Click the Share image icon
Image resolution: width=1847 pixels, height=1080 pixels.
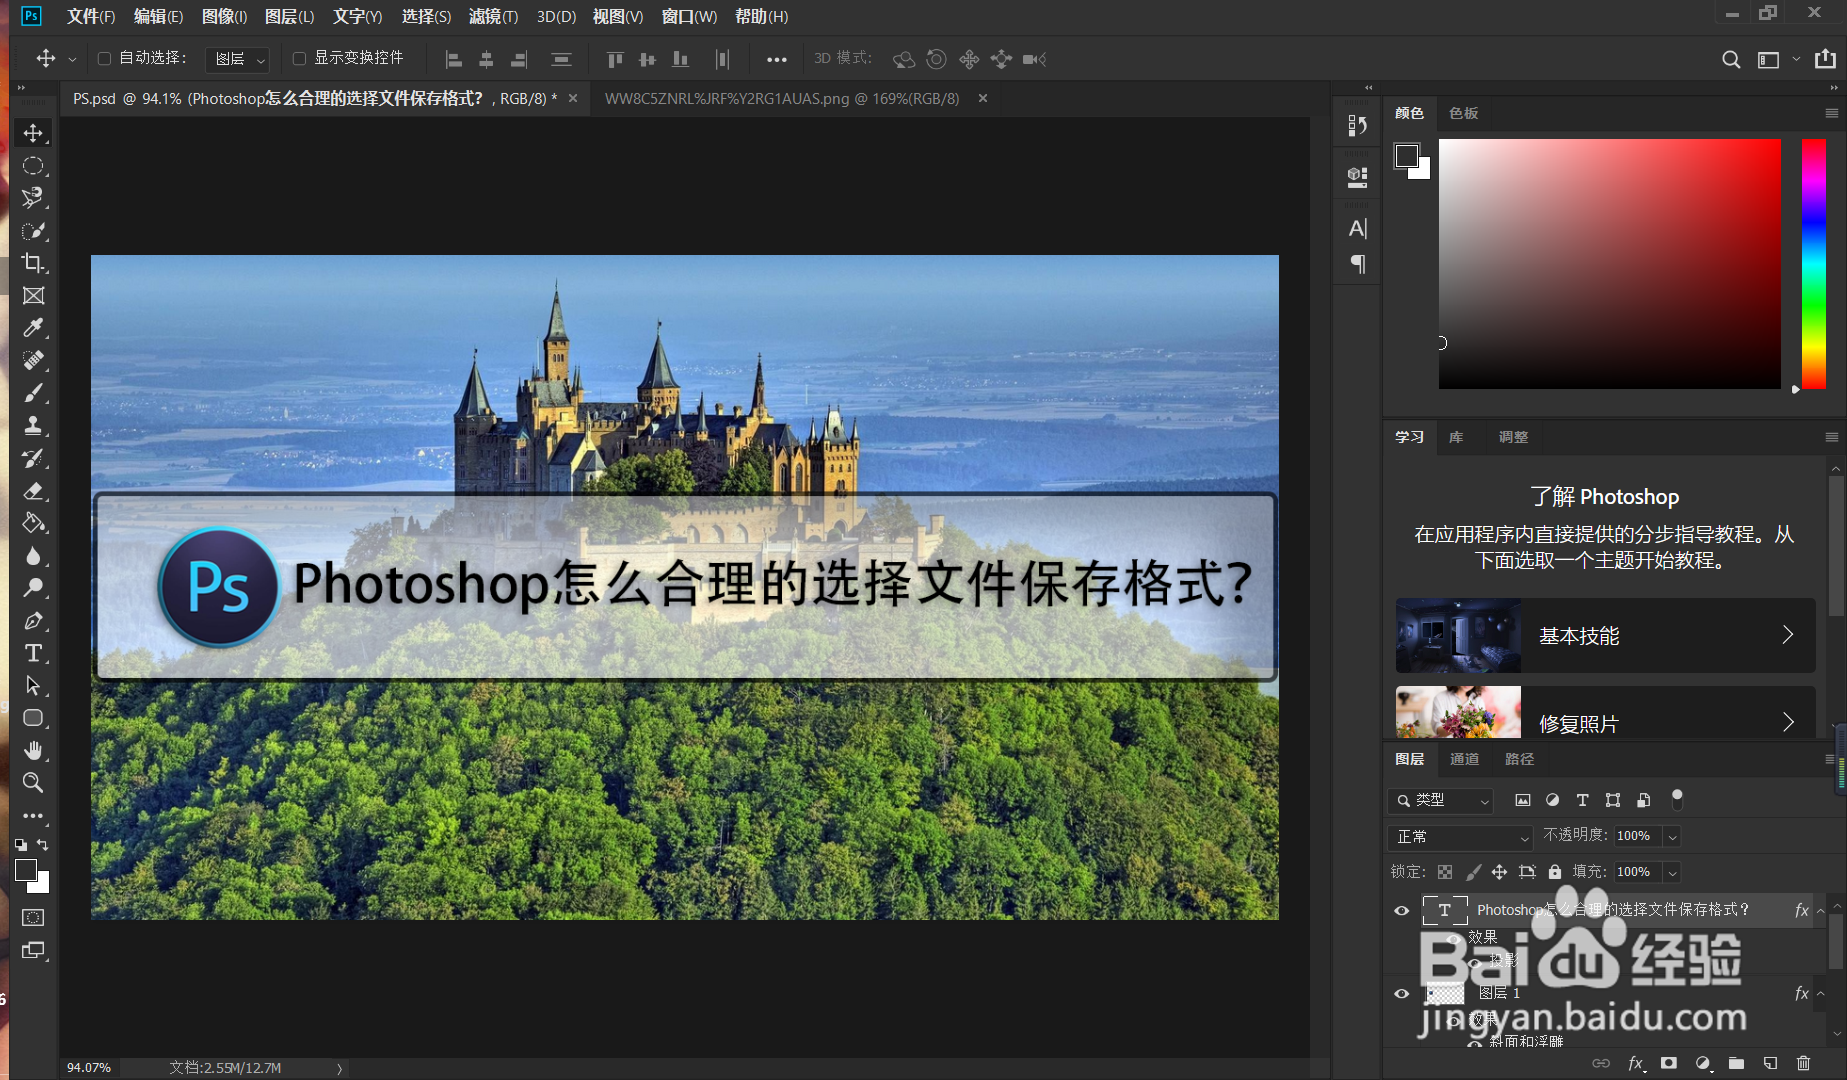pyautogui.click(x=1826, y=59)
